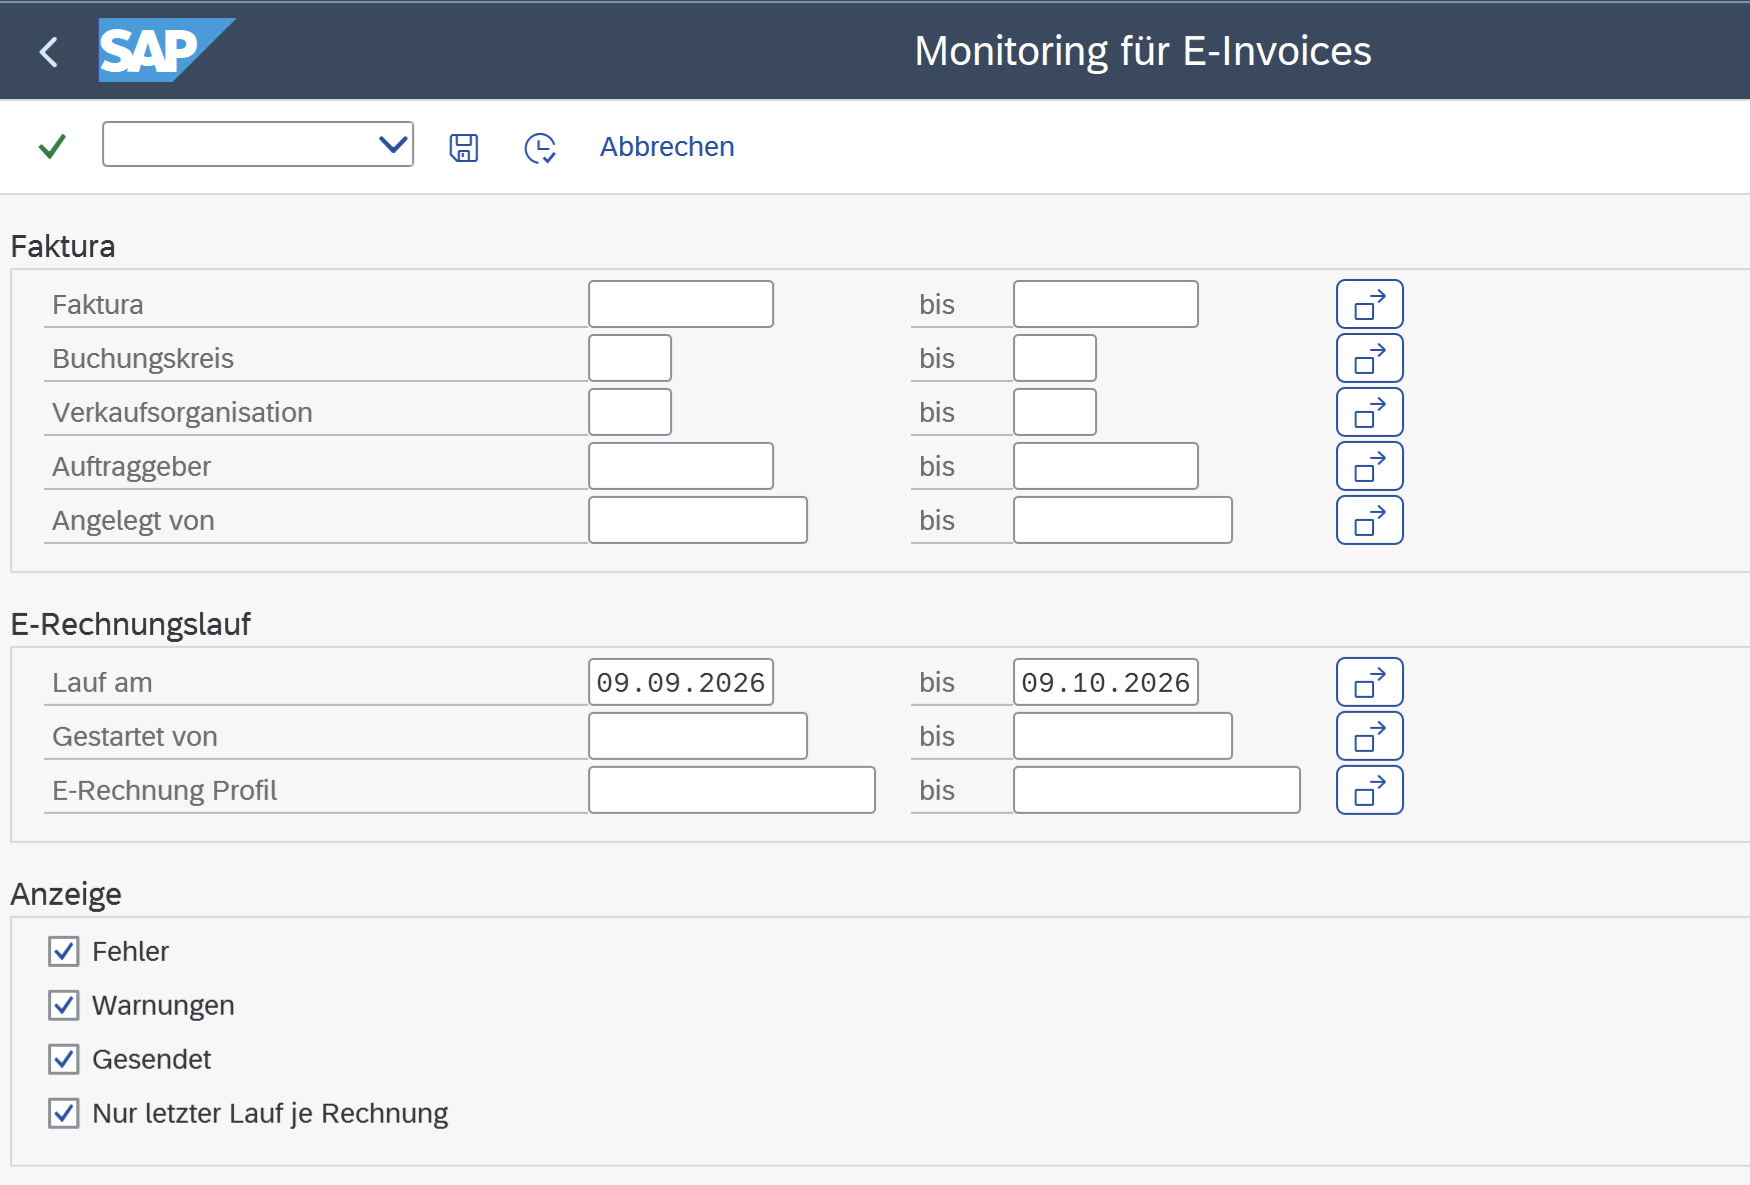The height and width of the screenshot is (1185, 1750).
Task: Open the command field dropdown arrow
Action: (x=393, y=145)
